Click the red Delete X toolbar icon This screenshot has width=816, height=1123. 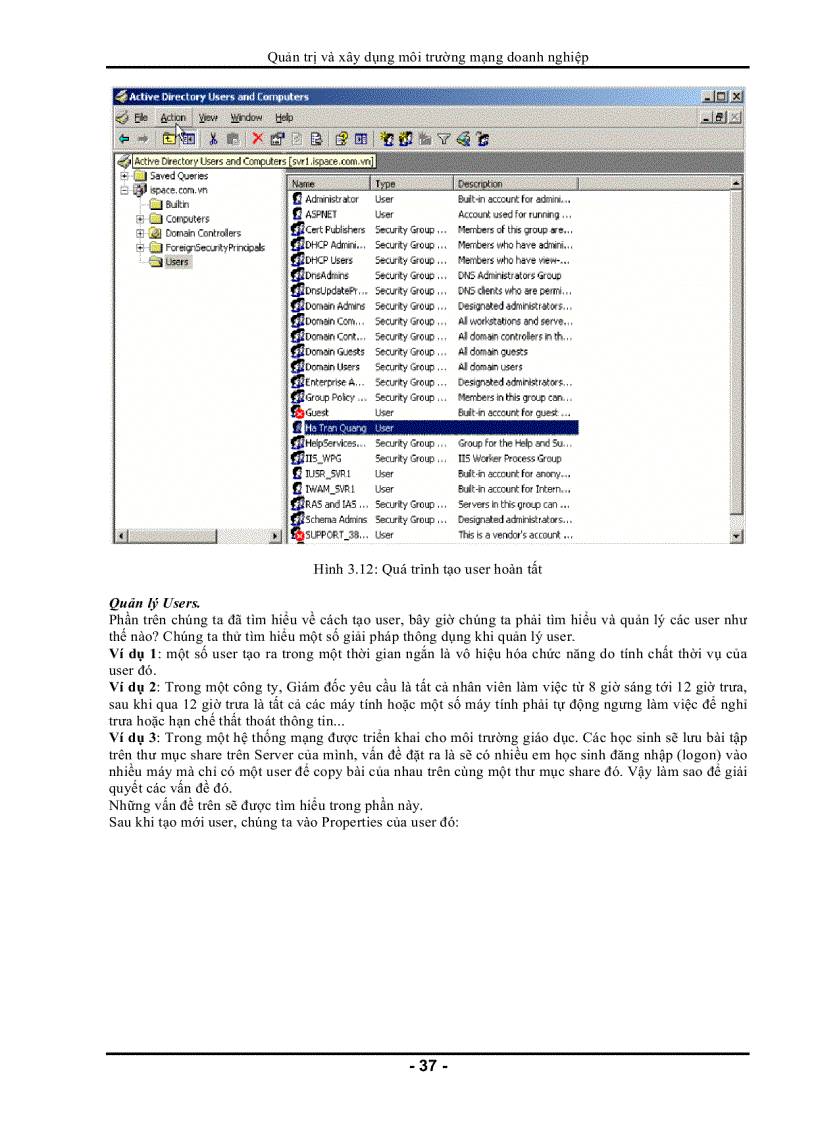click(x=257, y=139)
